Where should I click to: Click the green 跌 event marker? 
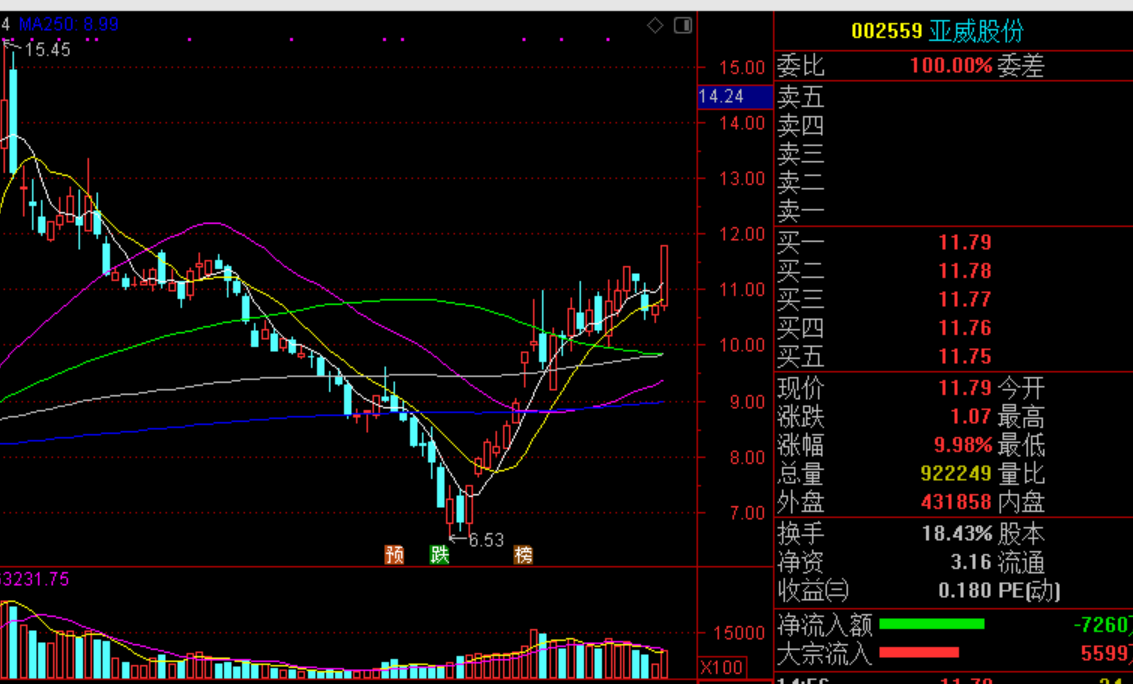click(439, 554)
